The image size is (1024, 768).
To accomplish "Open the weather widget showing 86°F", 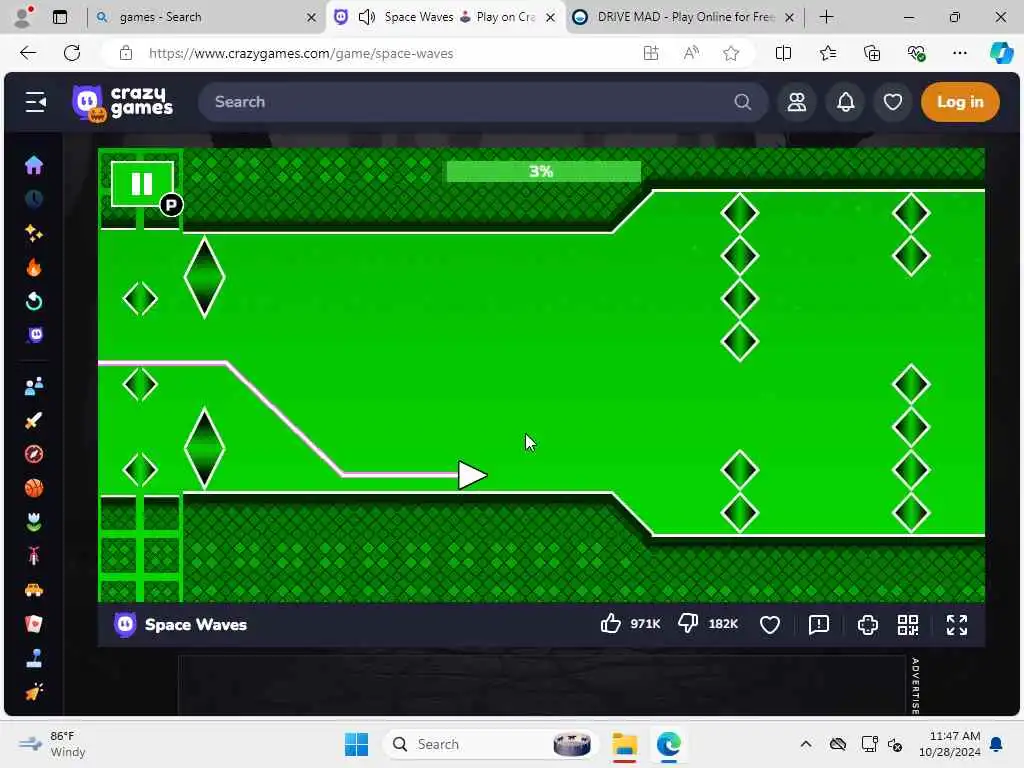I will (x=52, y=744).
